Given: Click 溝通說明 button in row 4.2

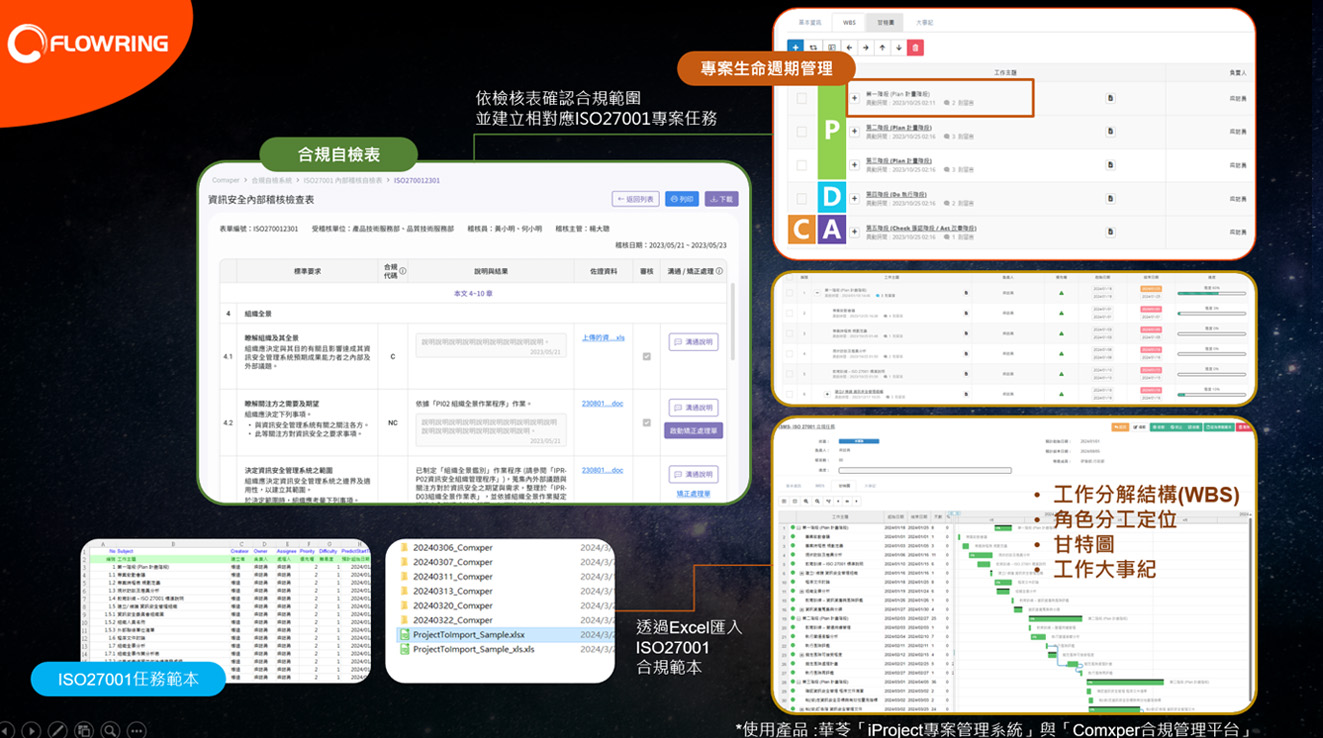Looking at the screenshot, I should pyautogui.click(x=693, y=408).
